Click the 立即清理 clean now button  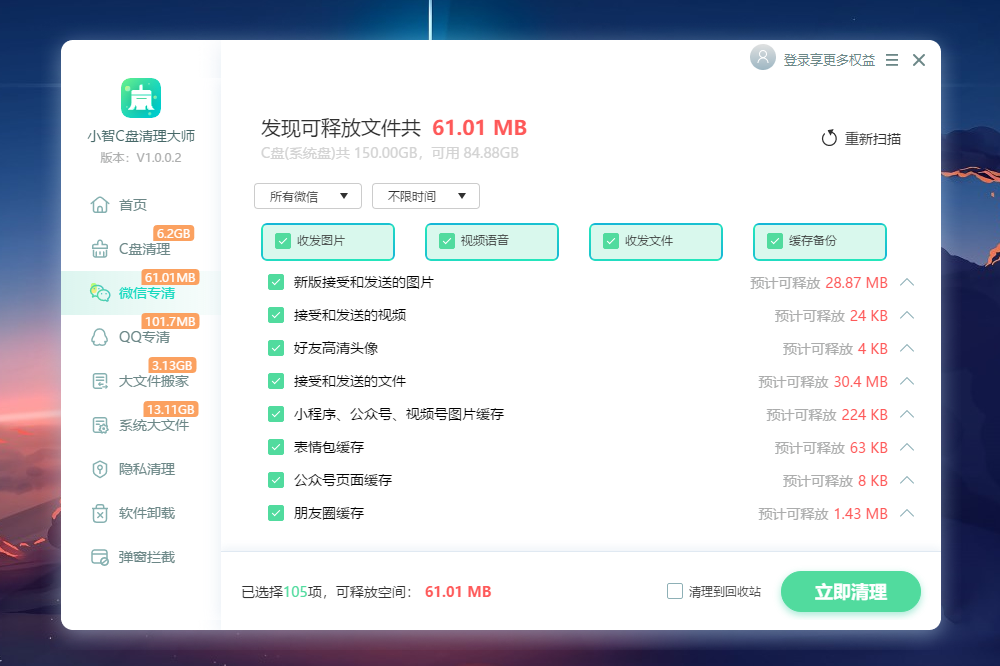(x=850, y=591)
